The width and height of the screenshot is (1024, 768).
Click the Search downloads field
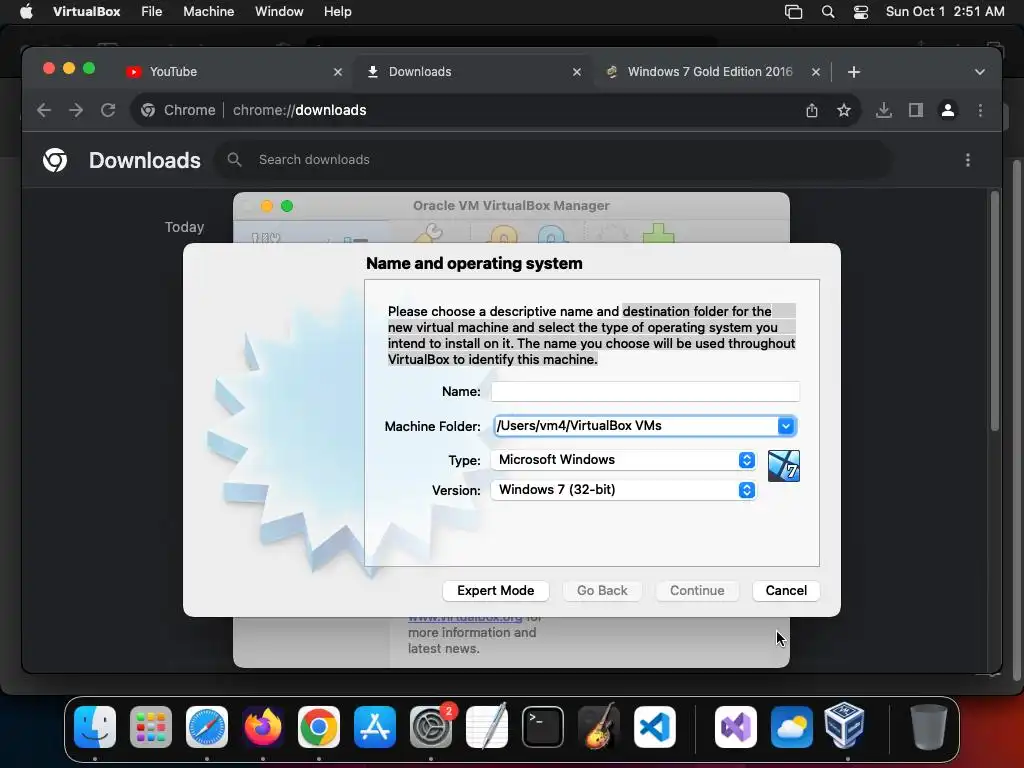tap(554, 159)
